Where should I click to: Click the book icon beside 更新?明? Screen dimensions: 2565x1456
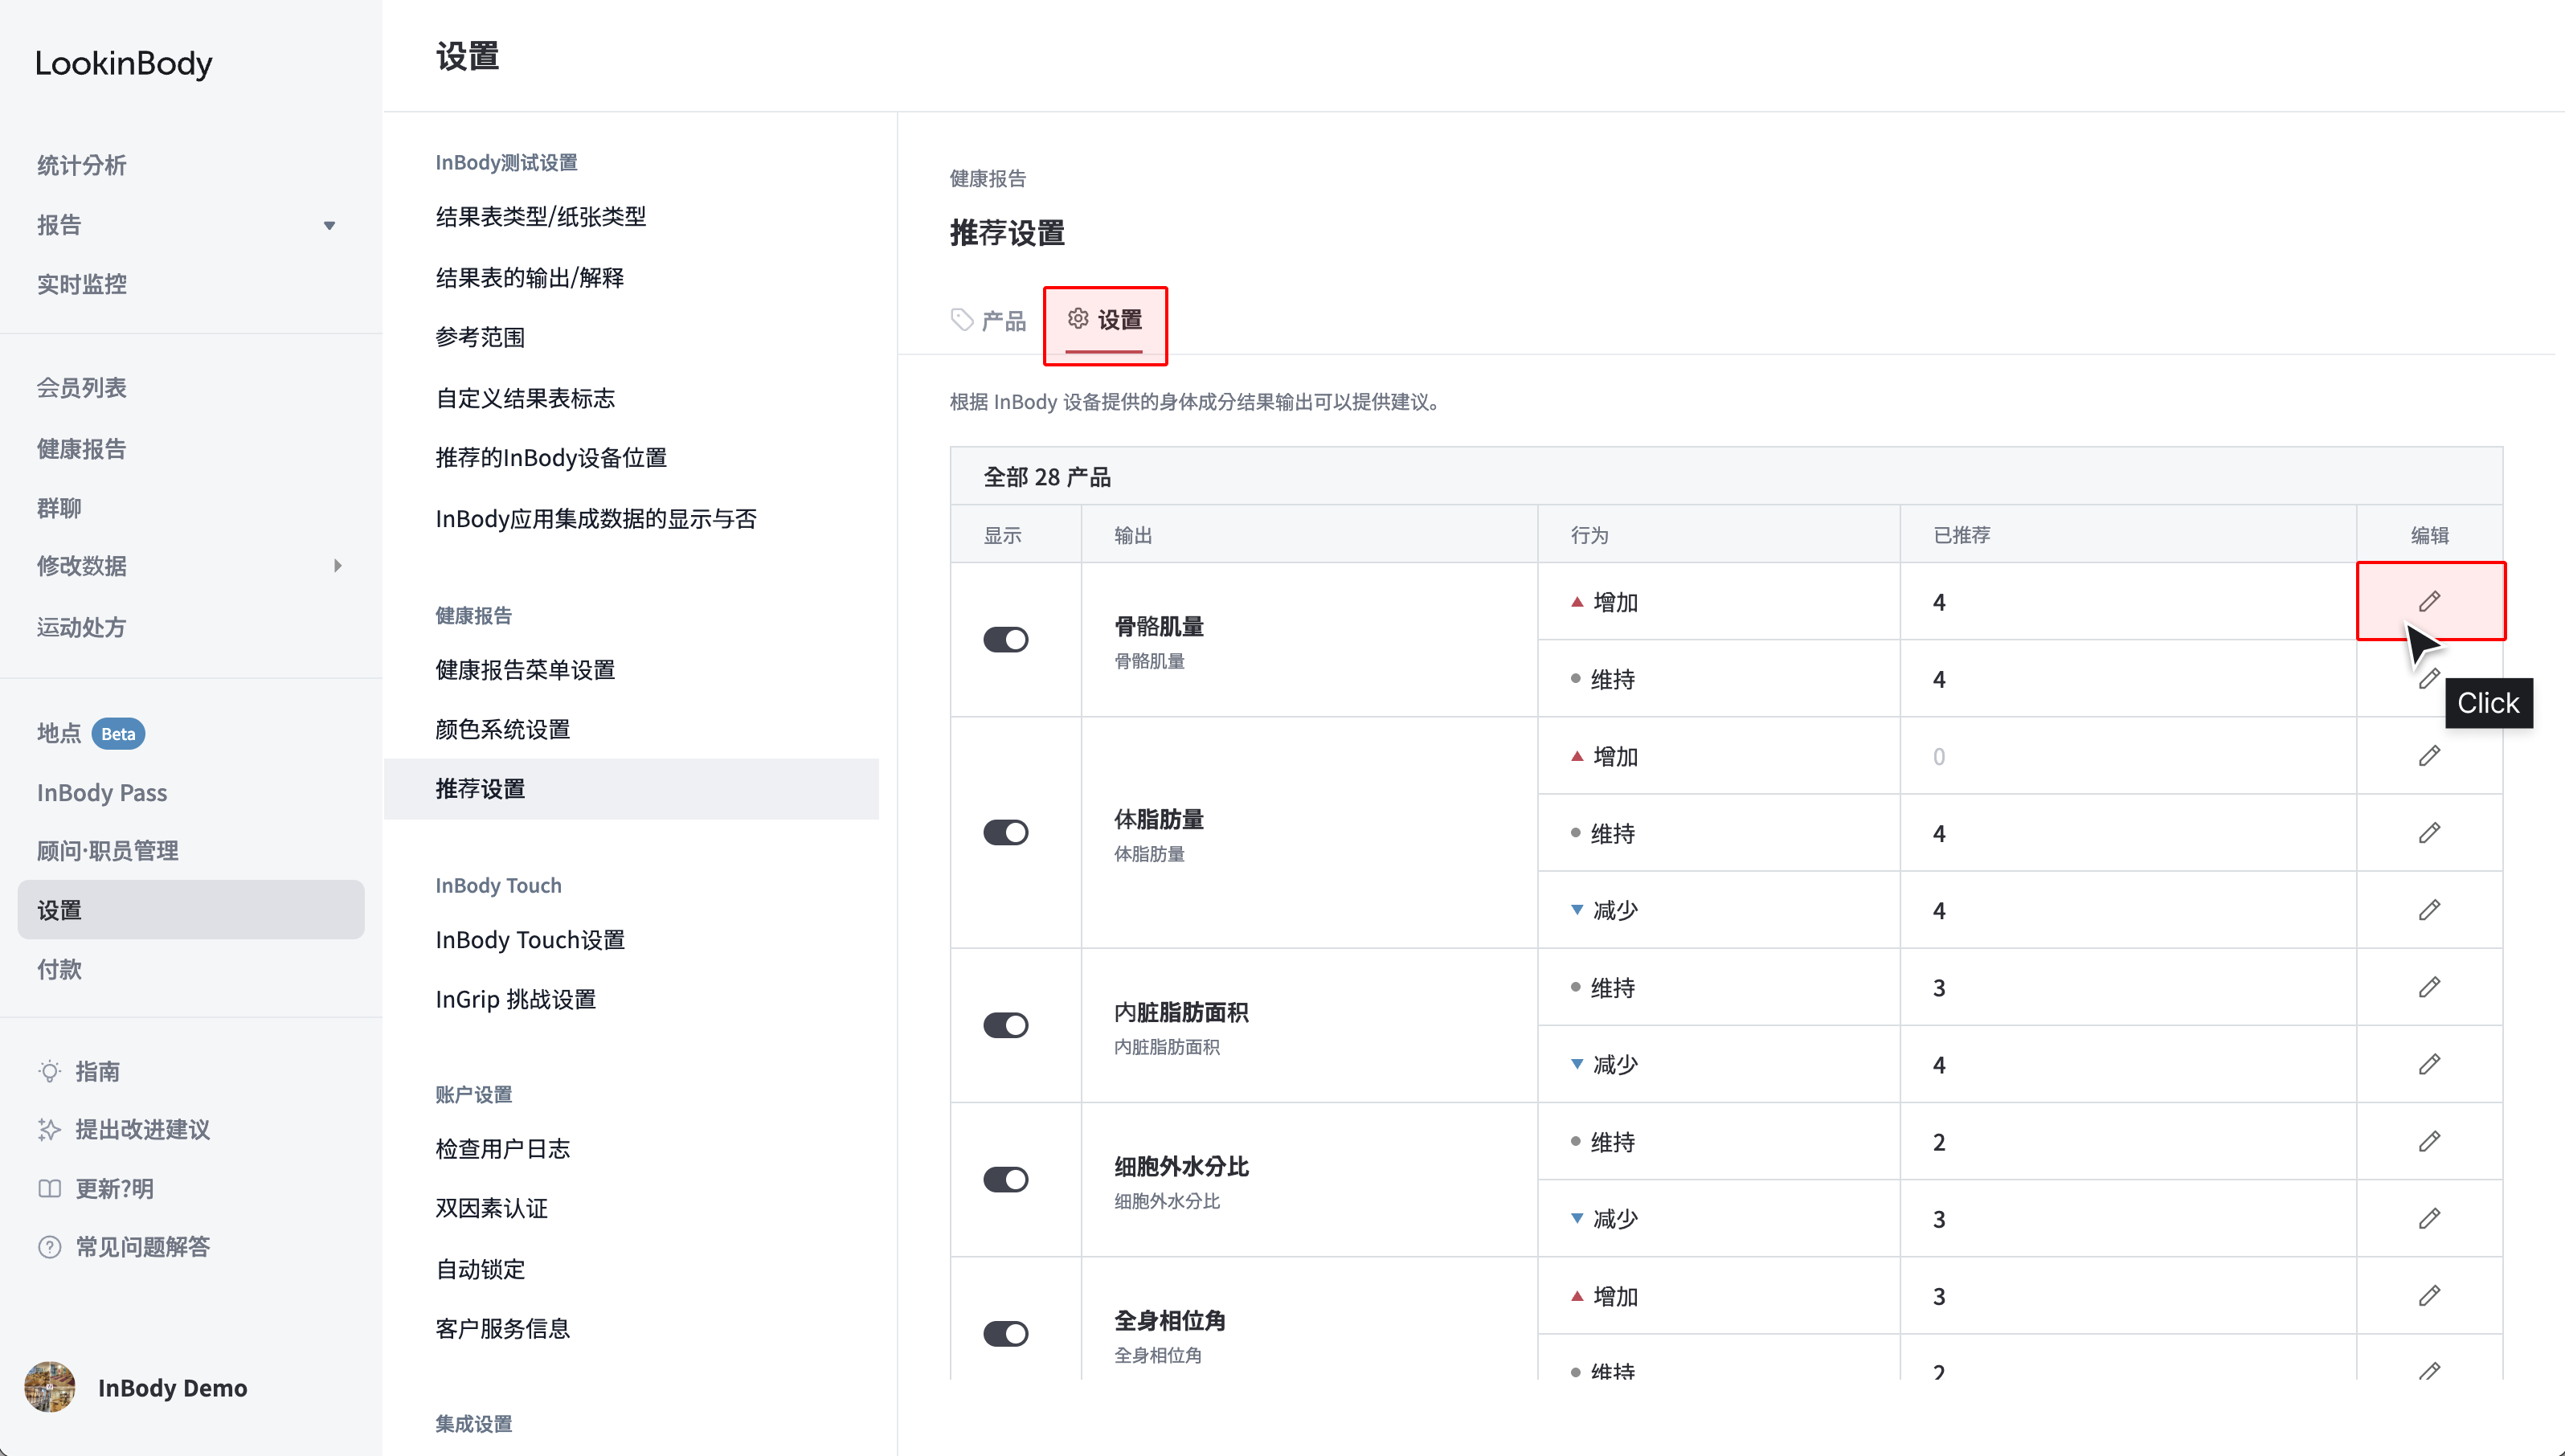[x=49, y=1189]
